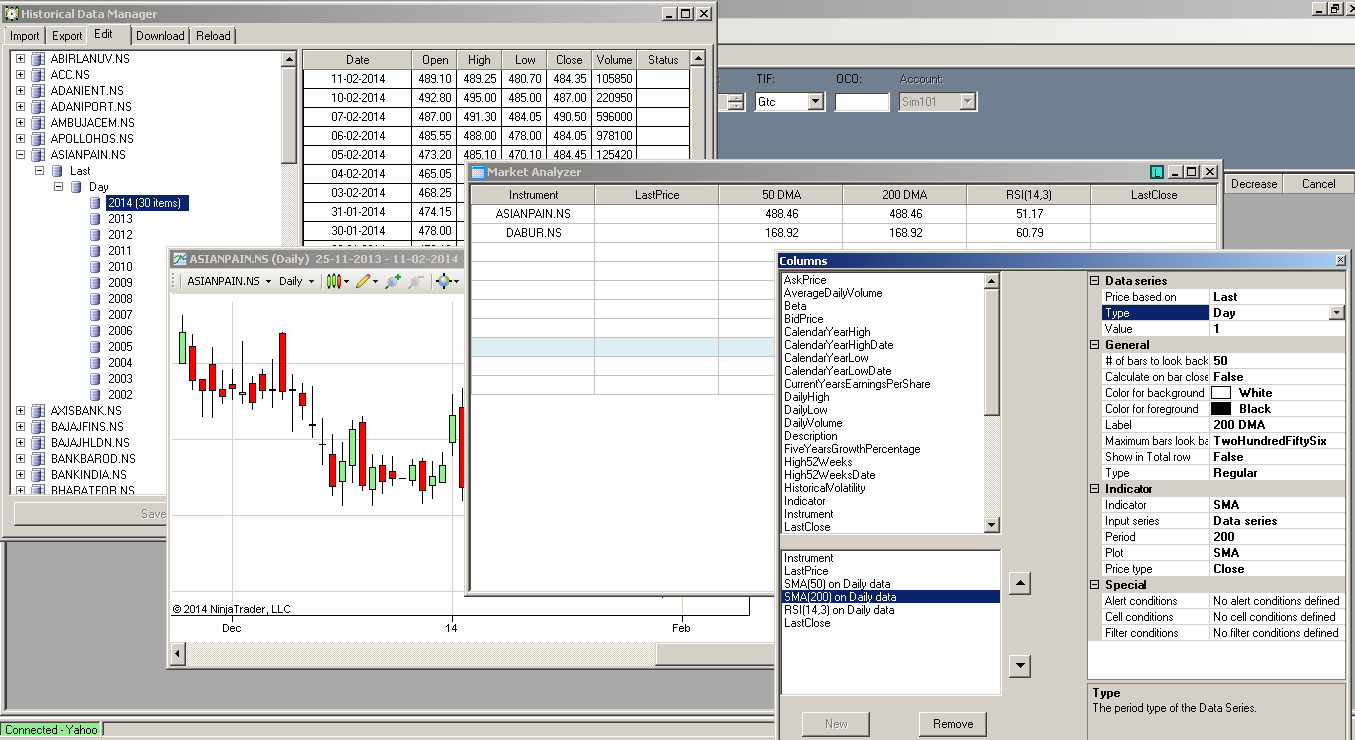
Task: Collapse the Special property group
Action: pos(1095,585)
